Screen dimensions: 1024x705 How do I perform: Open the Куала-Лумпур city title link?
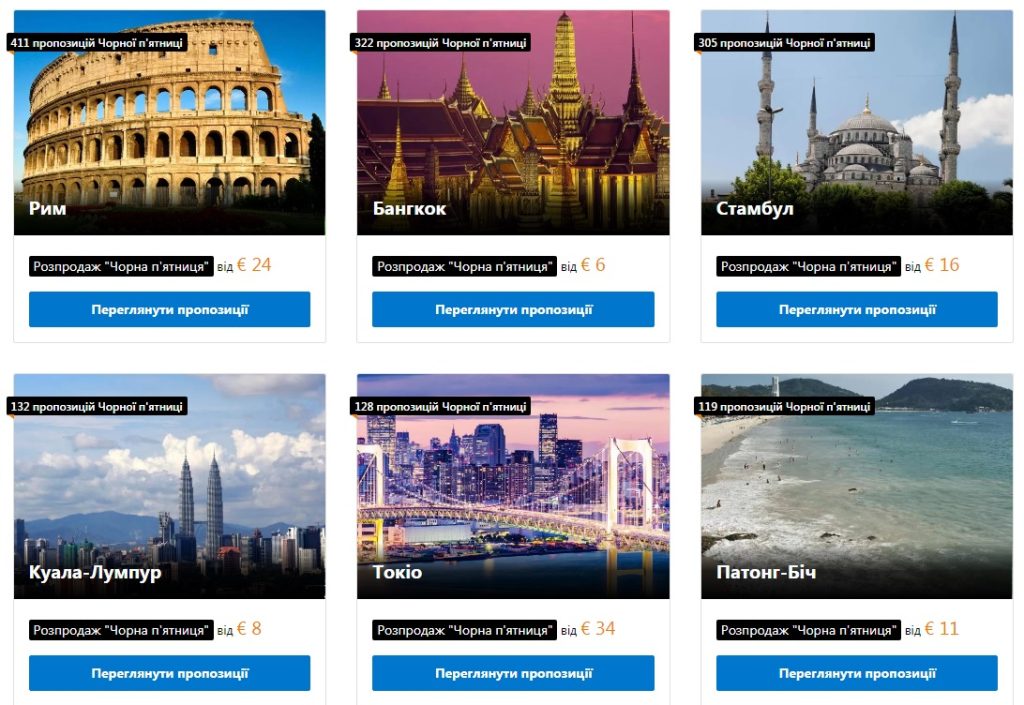click(x=95, y=572)
